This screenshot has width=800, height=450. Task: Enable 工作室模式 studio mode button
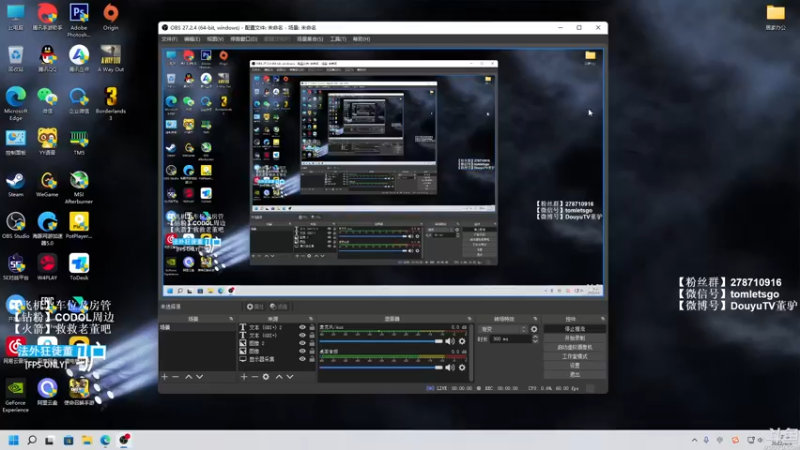[x=574, y=357]
